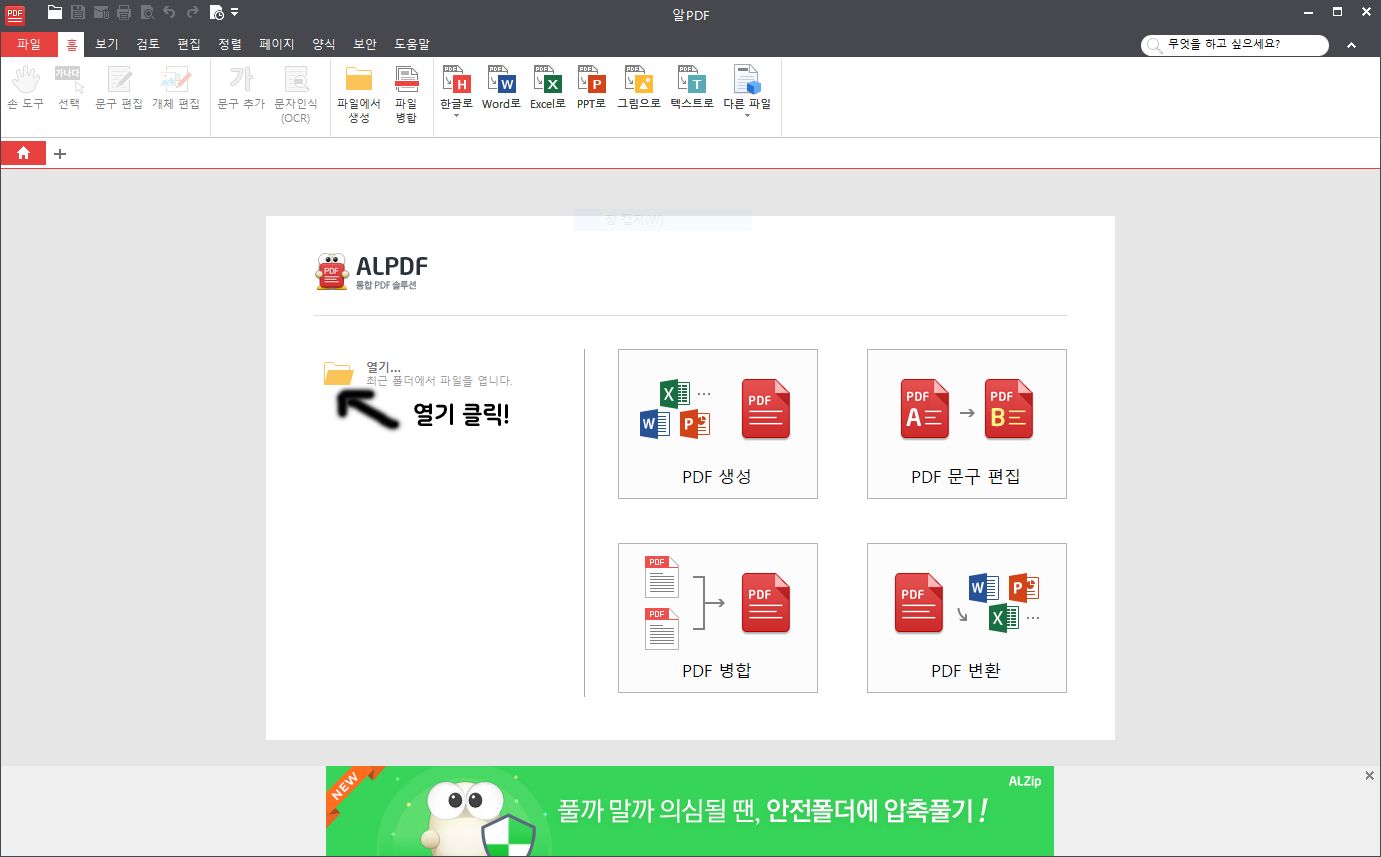1381x857 pixels.
Task: Switch to the 홈 ribbon tab
Action: 71,44
